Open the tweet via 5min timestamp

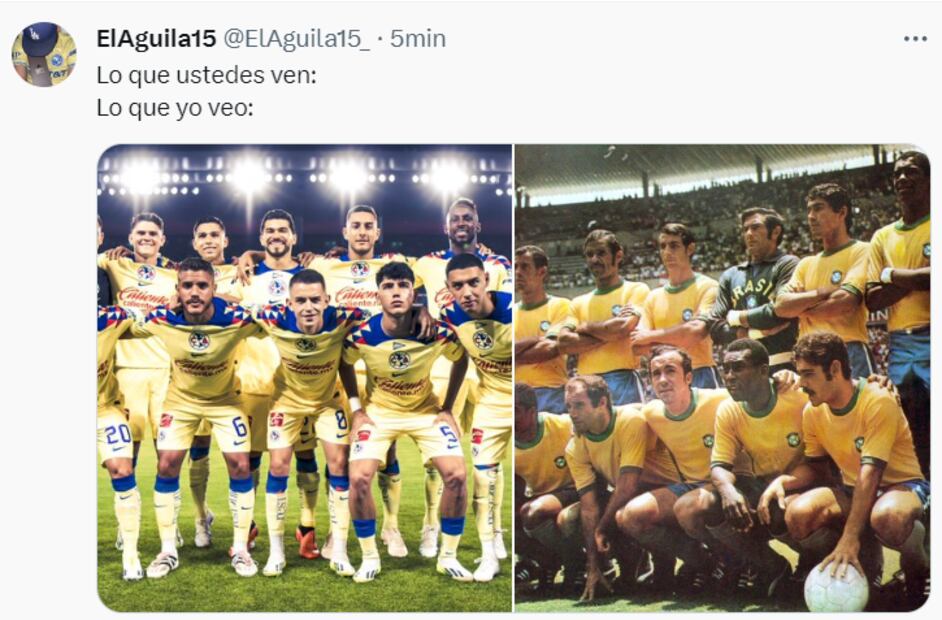coord(418,39)
